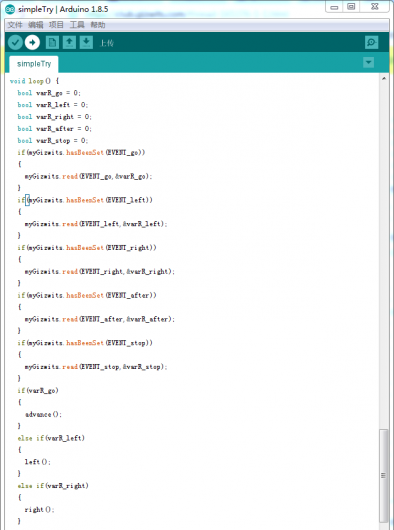
Task: Click the 'advance();' call
Action: (x=43, y=414)
